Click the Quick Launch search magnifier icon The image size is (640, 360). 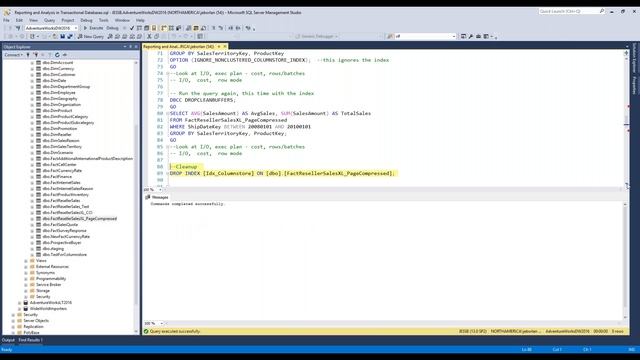[602, 11]
